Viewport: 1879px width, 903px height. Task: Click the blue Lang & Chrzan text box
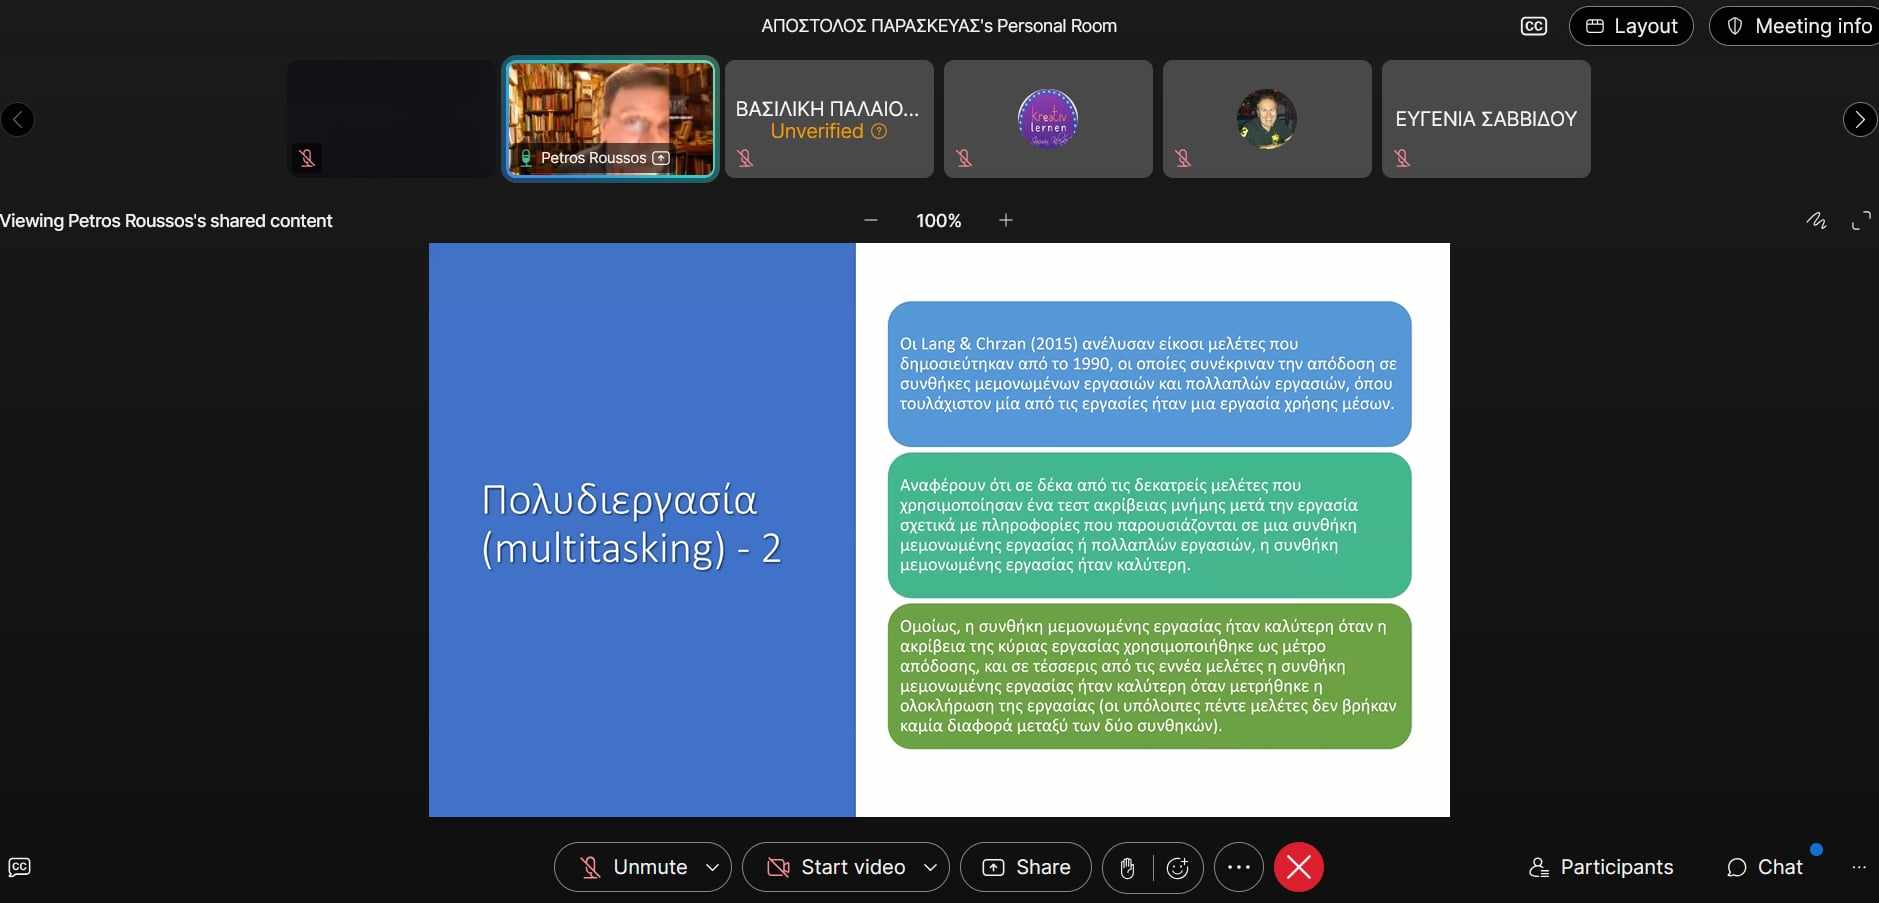(x=1149, y=374)
